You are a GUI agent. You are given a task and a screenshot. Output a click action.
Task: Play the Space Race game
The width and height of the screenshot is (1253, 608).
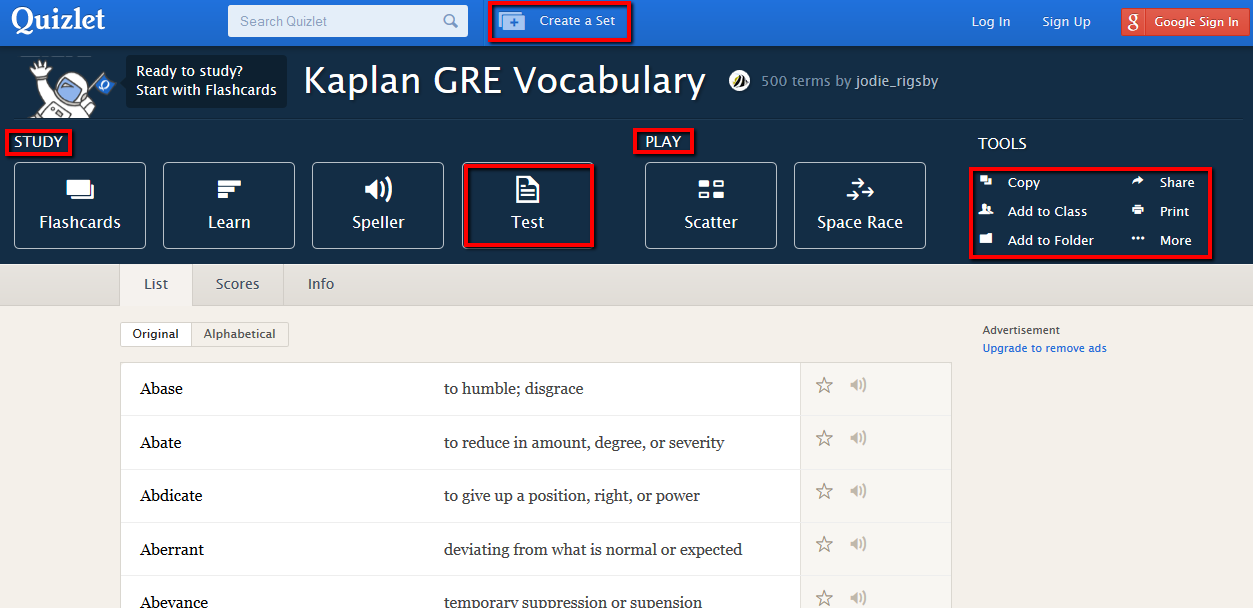coord(860,205)
